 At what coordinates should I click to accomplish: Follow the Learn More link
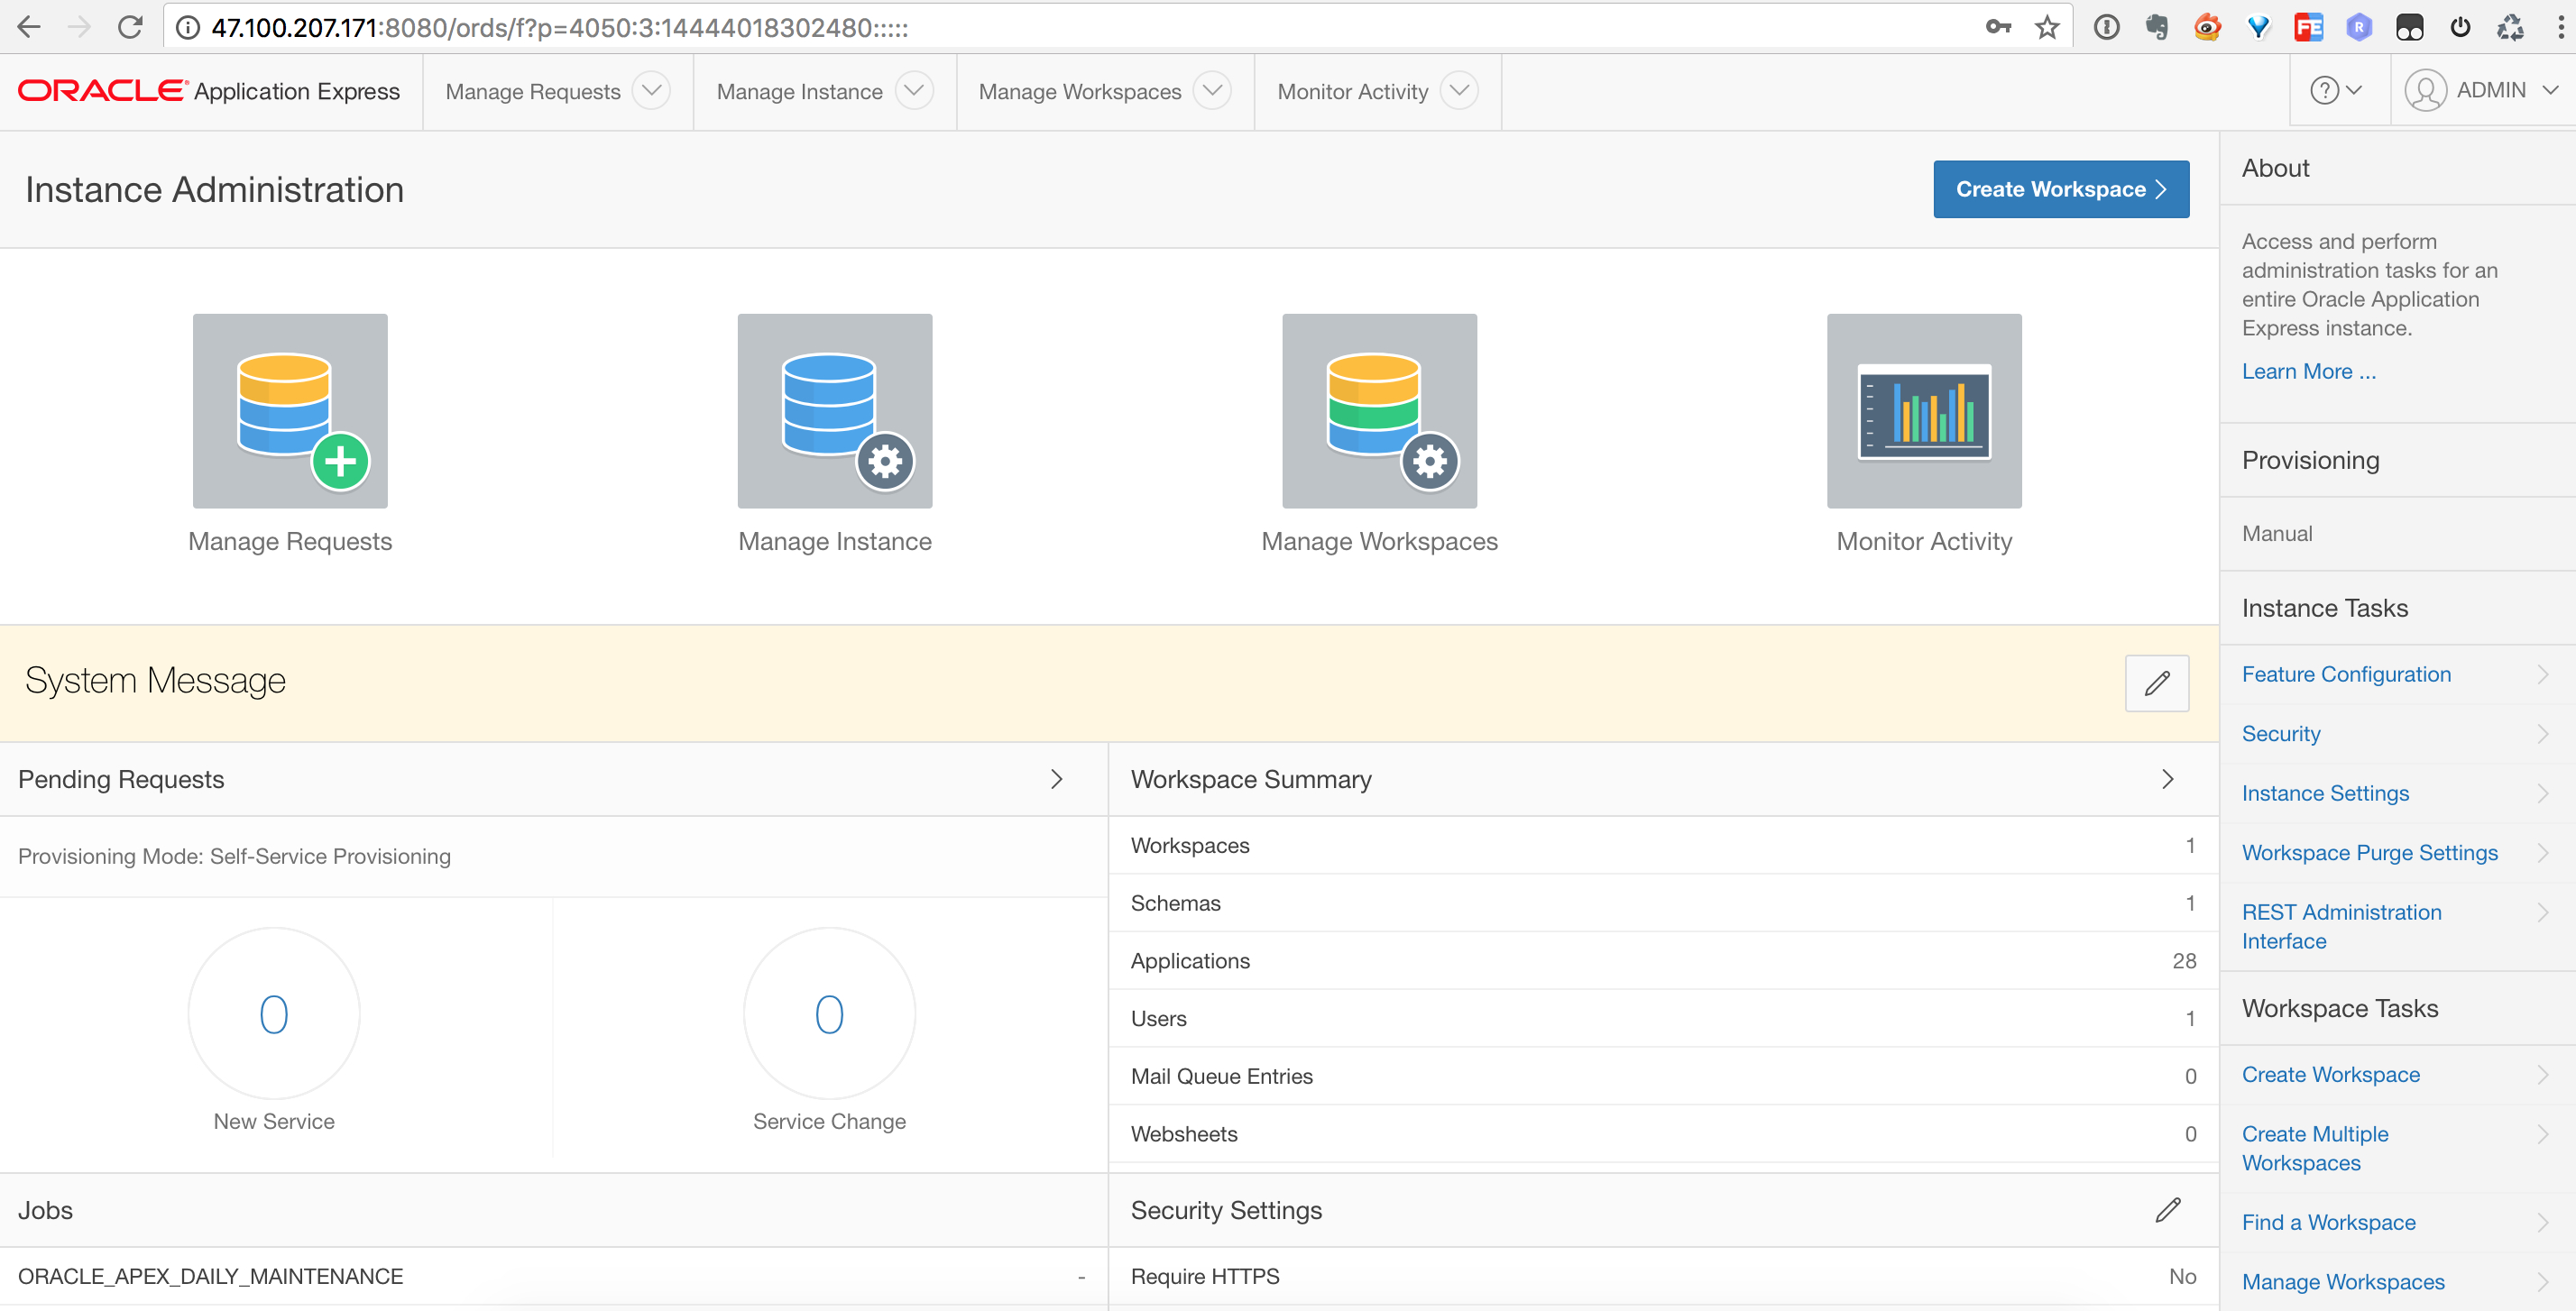pos(2308,371)
